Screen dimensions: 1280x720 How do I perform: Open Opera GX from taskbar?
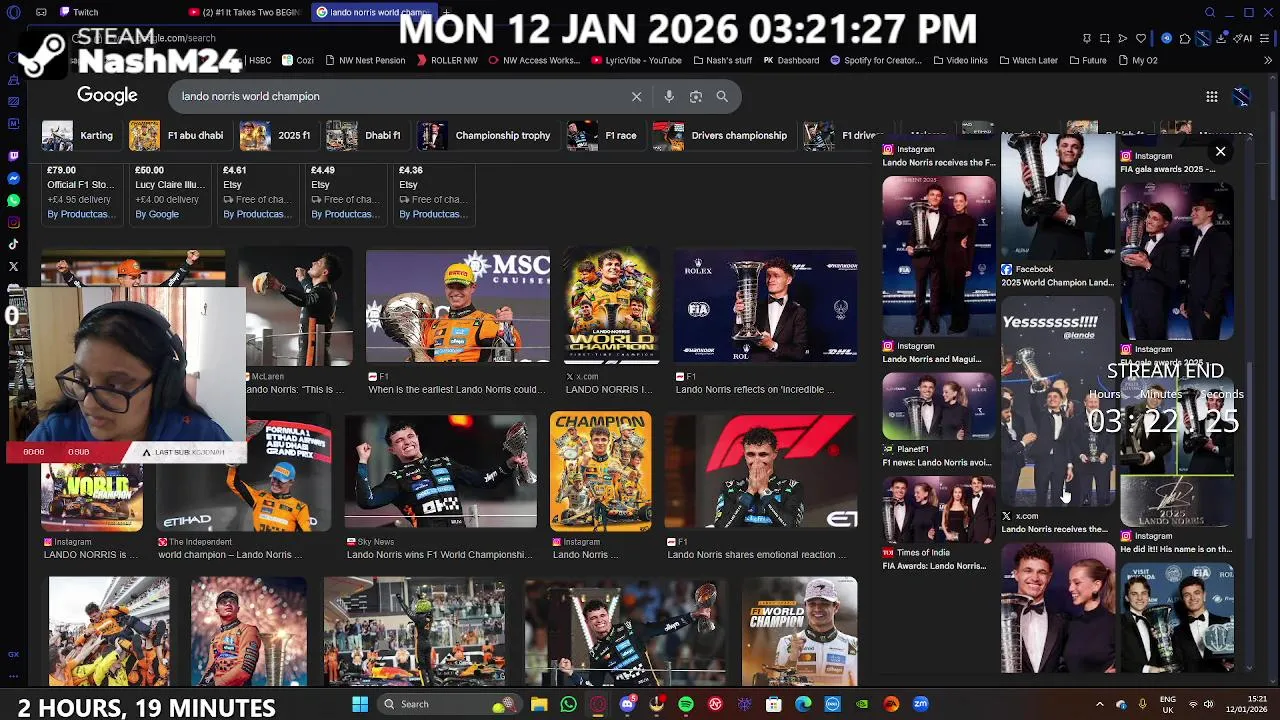[598, 704]
